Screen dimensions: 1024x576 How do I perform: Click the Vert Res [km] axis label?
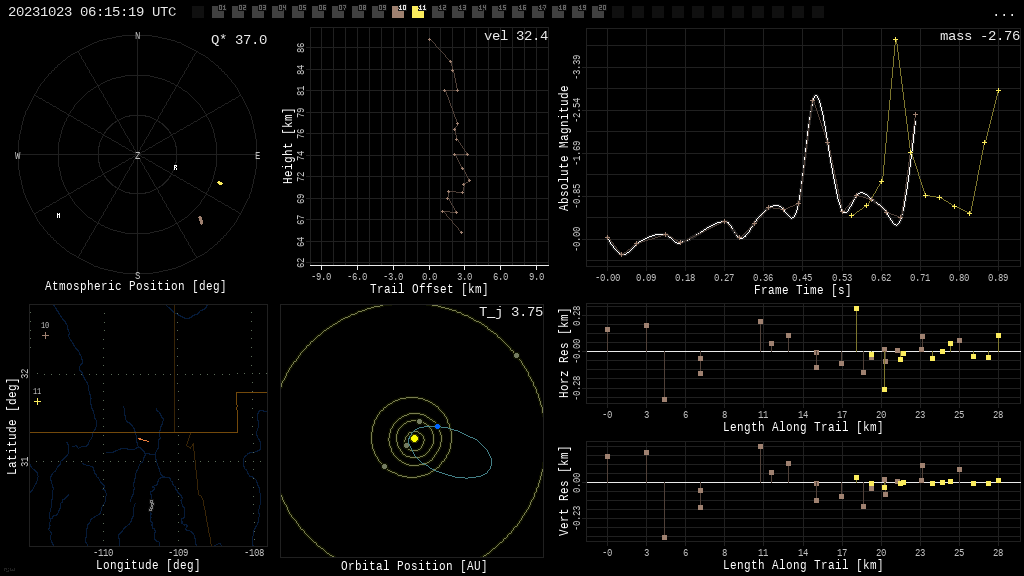pos(564,491)
